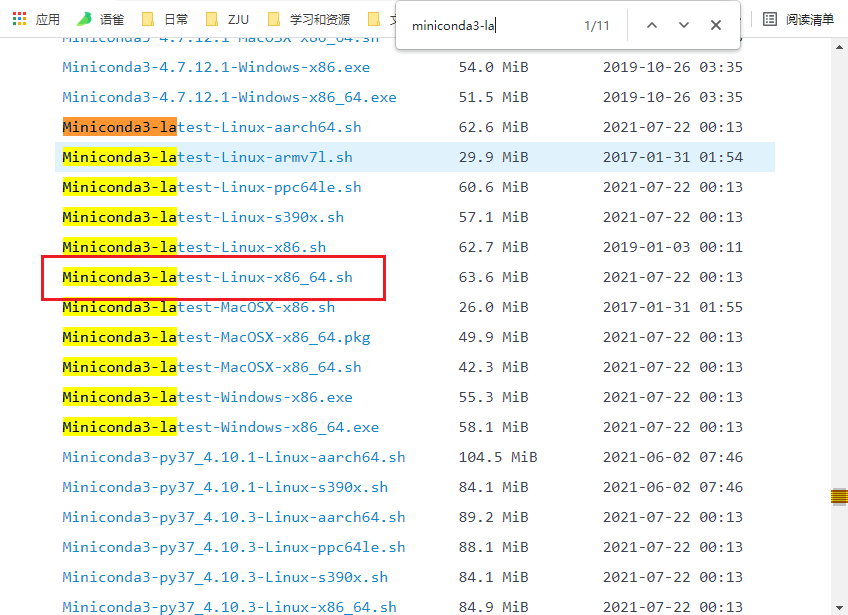
Task: Download Miniconda3-latest-Linux-x86_64.sh
Action: click(x=207, y=277)
